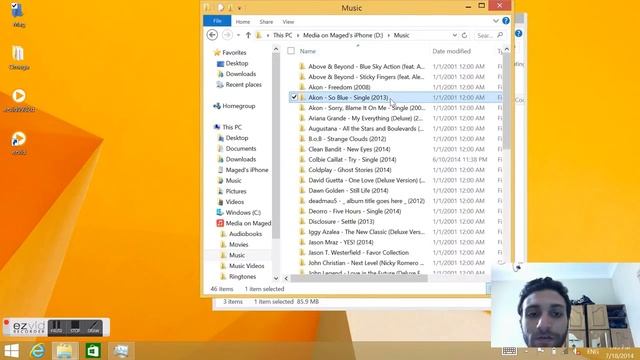The height and width of the screenshot is (360, 640).
Task: Sort by the Name column header
Action: click(308, 51)
